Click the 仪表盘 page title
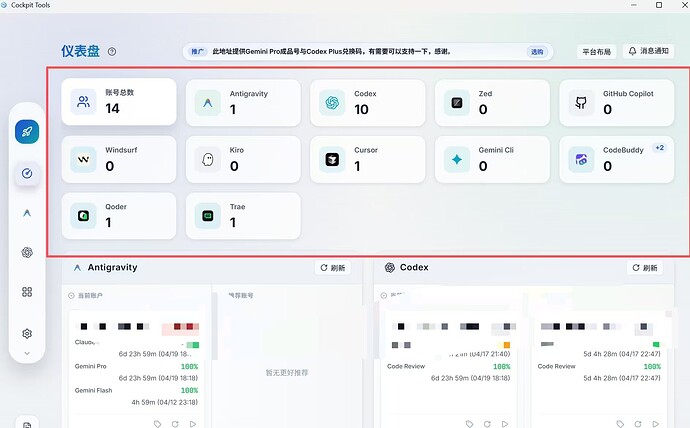Screen dimensions: 690x428 [81, 51]
